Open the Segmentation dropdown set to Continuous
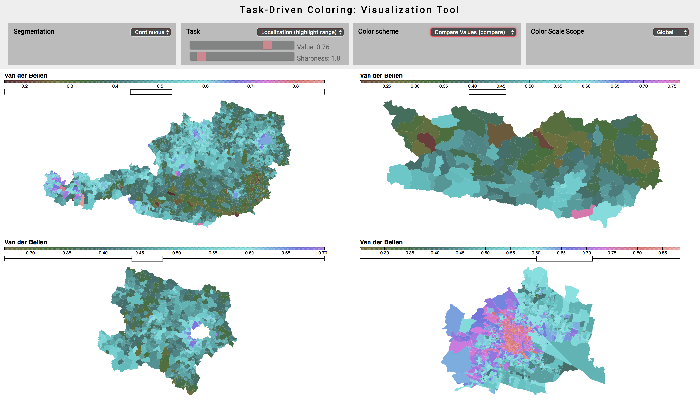Image resolution: width=700 pixels, height=406 pixels. [150, 32]
